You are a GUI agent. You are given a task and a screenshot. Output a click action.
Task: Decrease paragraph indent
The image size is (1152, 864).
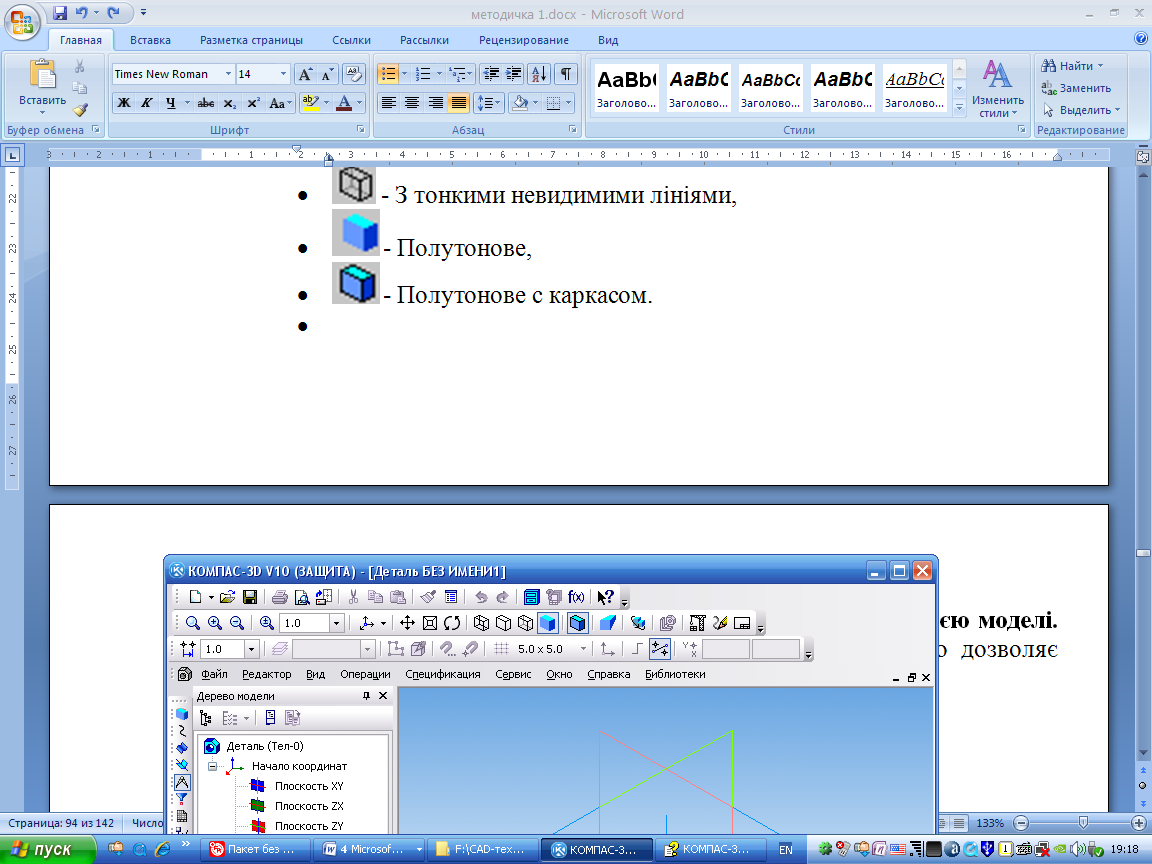[491, 74]
